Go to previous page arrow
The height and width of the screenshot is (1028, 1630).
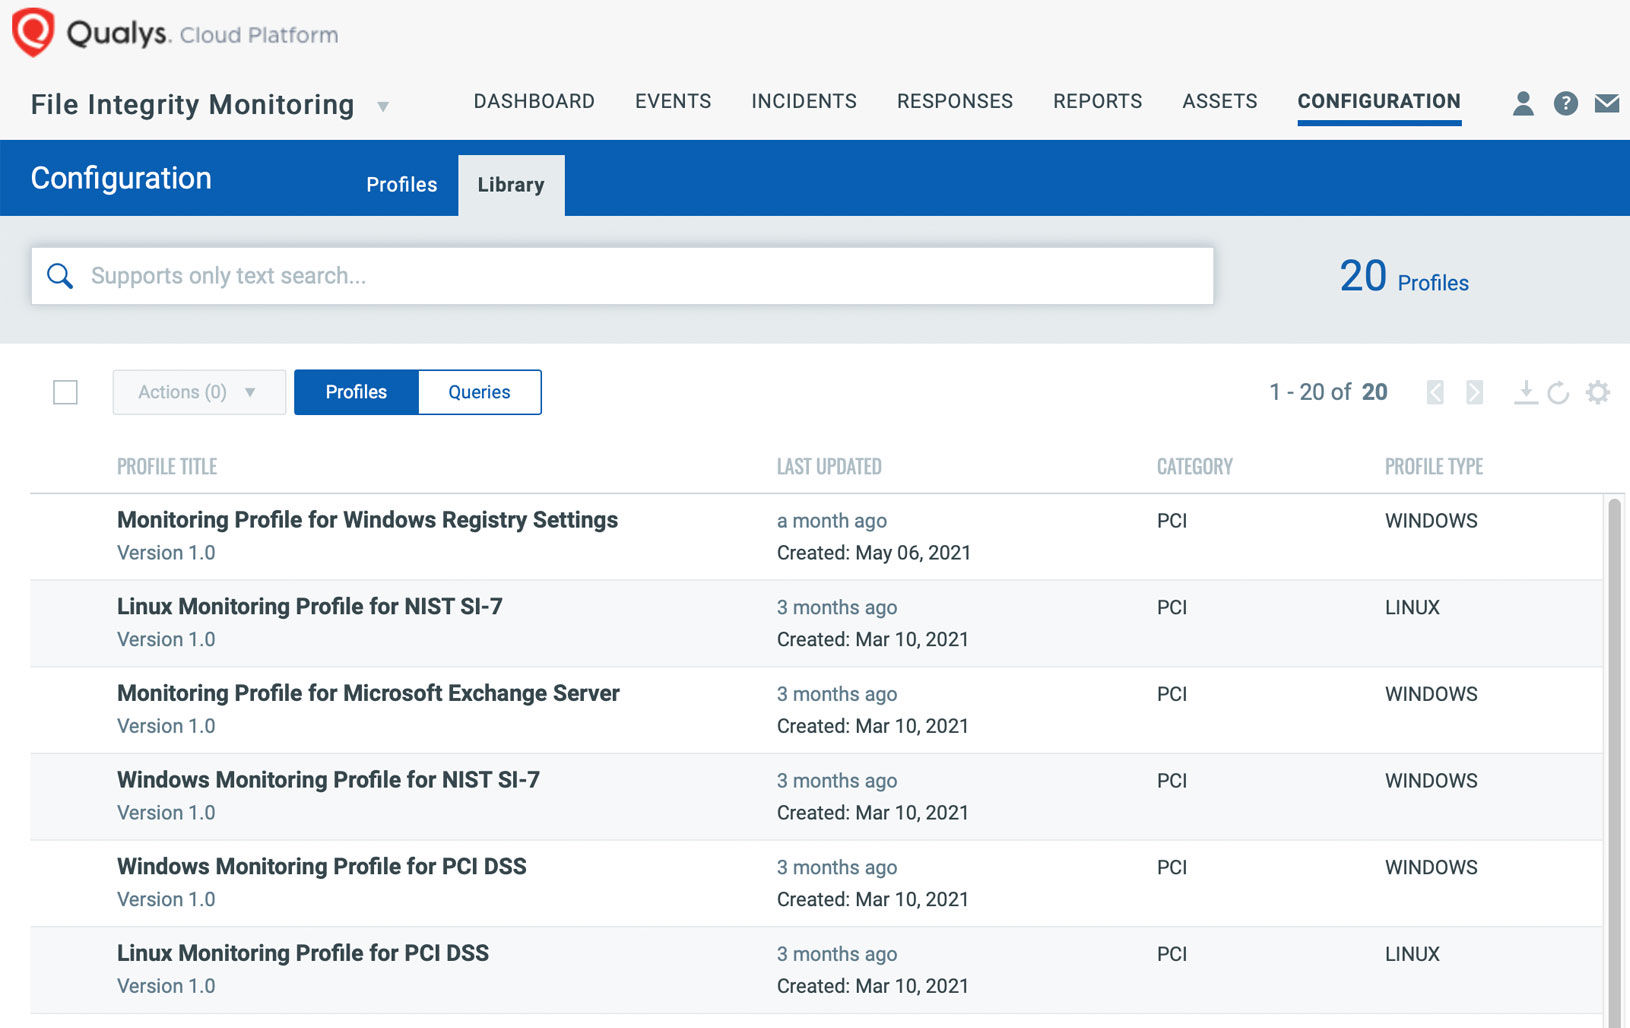(x=1435, y=392)
